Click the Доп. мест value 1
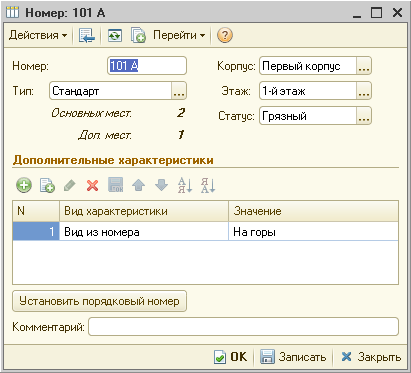 click(181, 135)
